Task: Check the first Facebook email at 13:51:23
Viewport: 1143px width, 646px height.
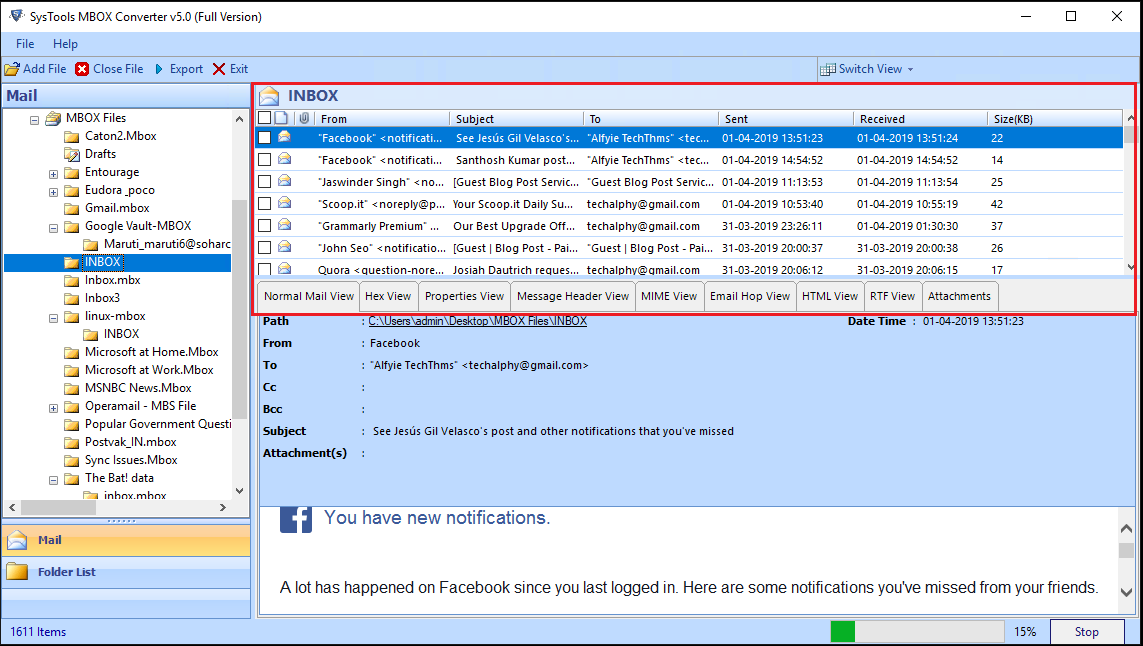Action: tap(265, 137)
